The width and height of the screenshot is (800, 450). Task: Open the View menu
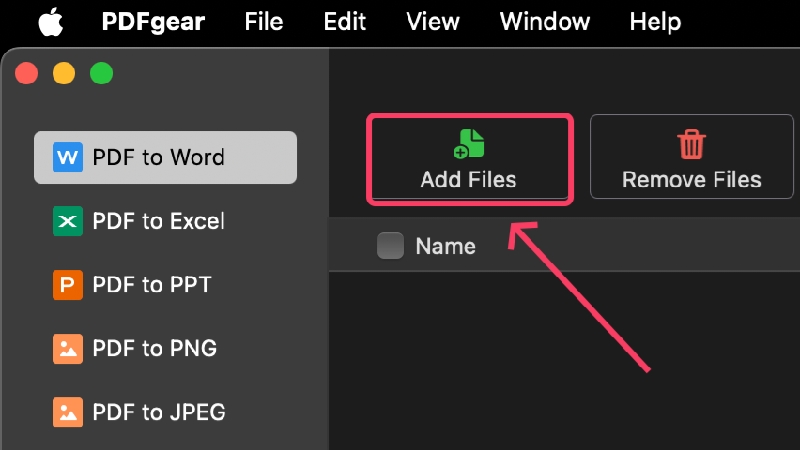click(433, 22)
